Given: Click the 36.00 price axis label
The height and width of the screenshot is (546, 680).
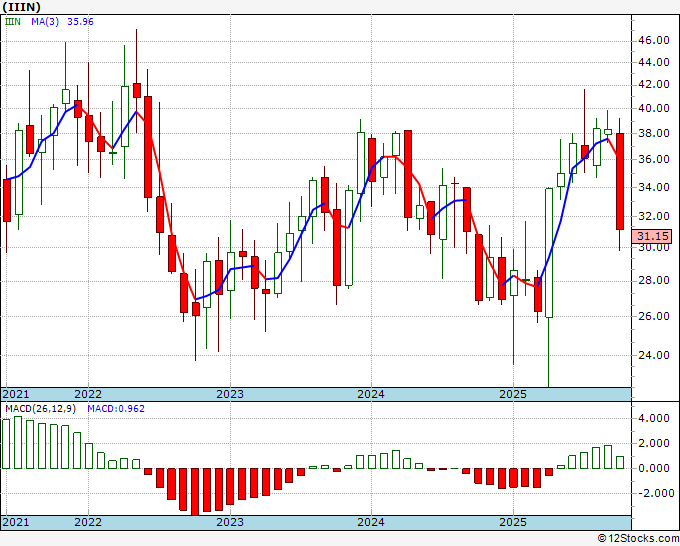Looking at the screenshot, I should click(654, 160).
